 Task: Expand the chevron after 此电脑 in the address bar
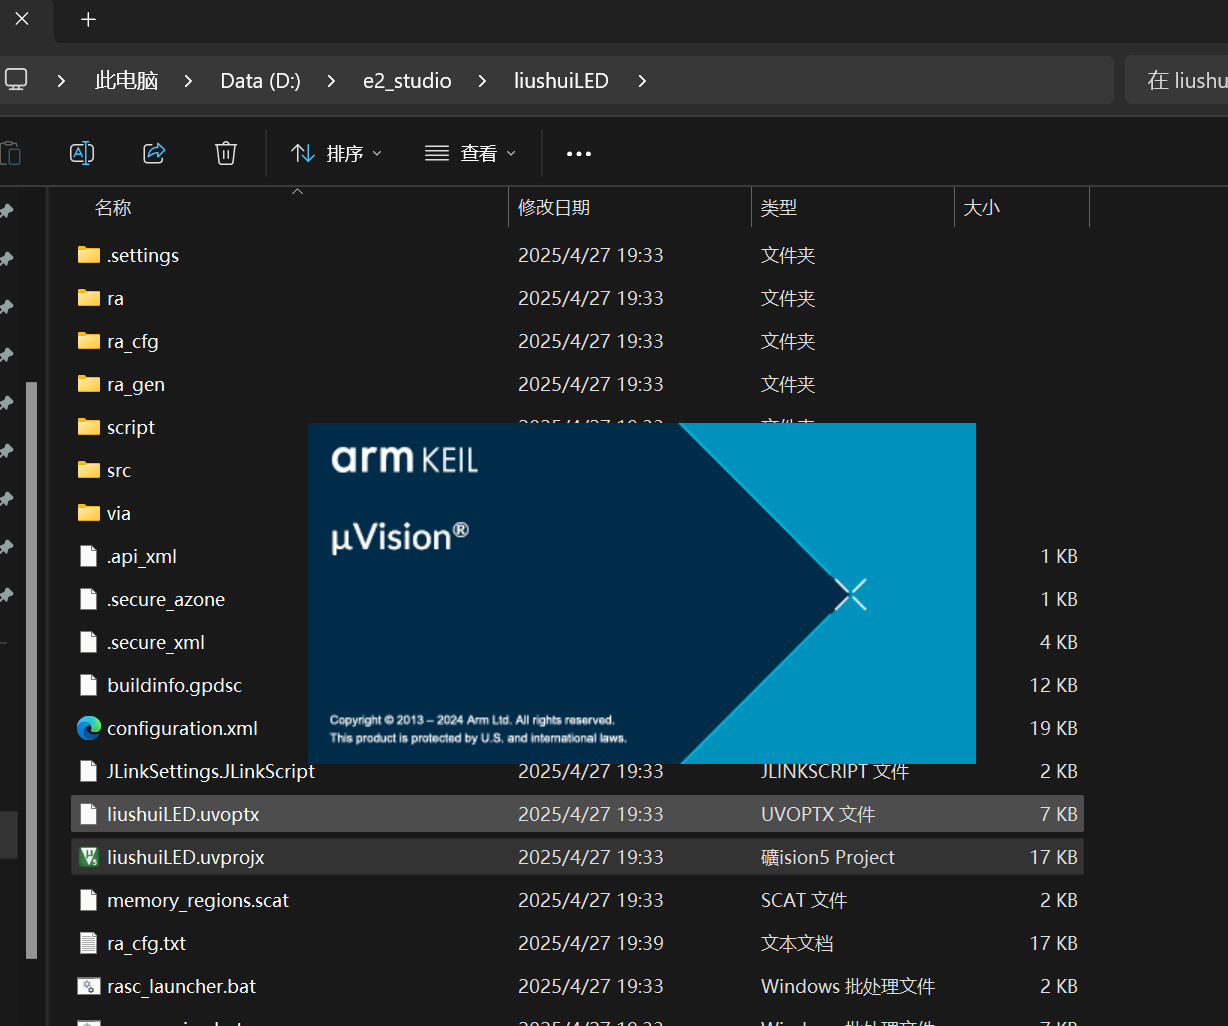[189, 81]
